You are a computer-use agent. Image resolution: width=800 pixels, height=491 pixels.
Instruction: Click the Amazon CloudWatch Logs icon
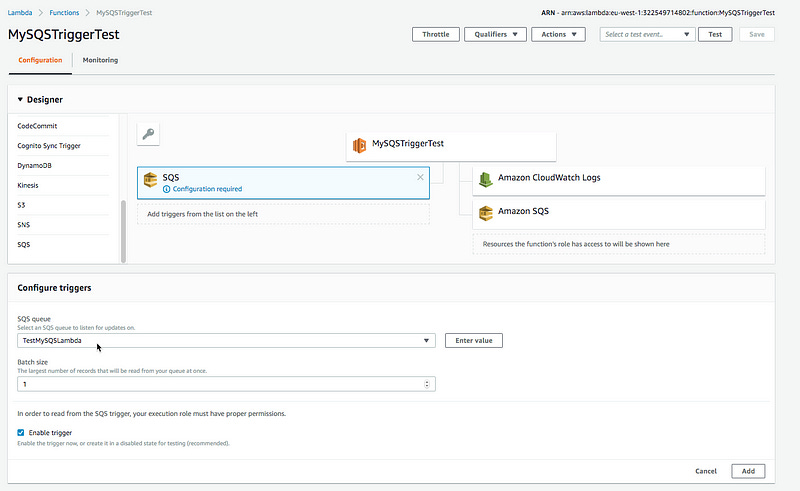click(485, 179)
